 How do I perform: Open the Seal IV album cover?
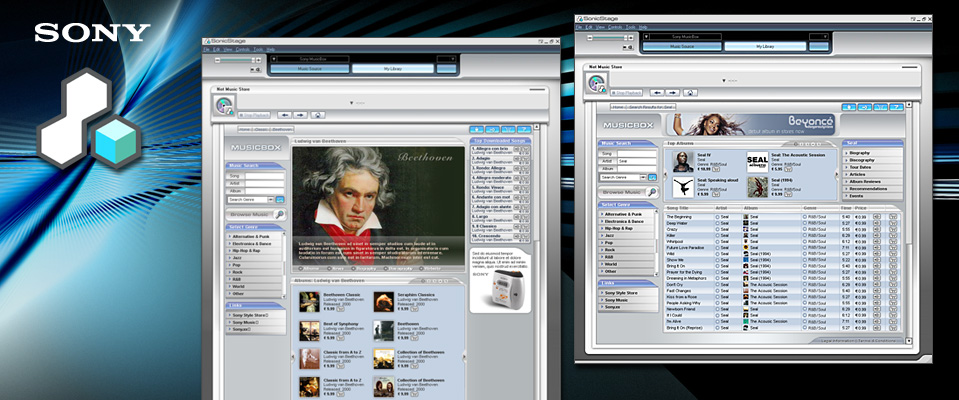683,161
